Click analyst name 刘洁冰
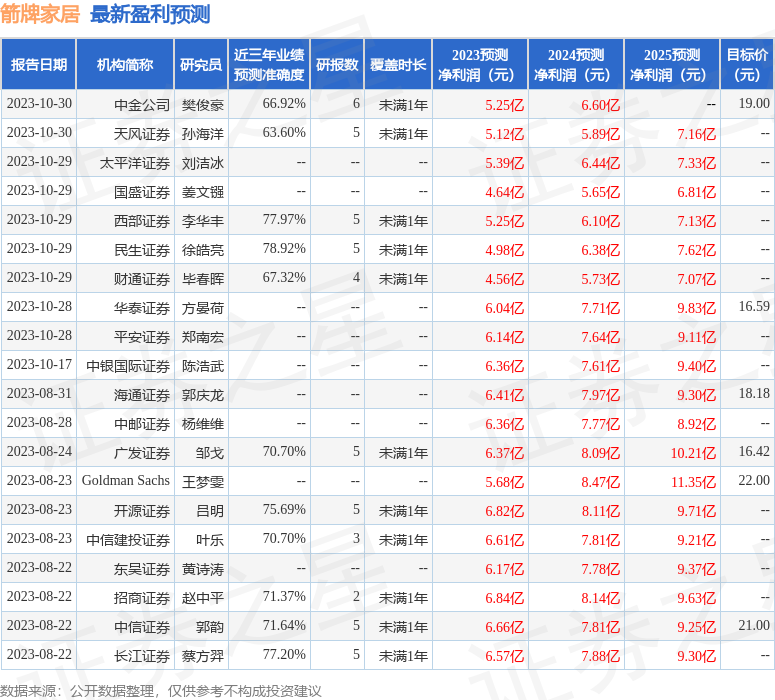Screen dimensions: 775x700 click(x=203, y=163)
